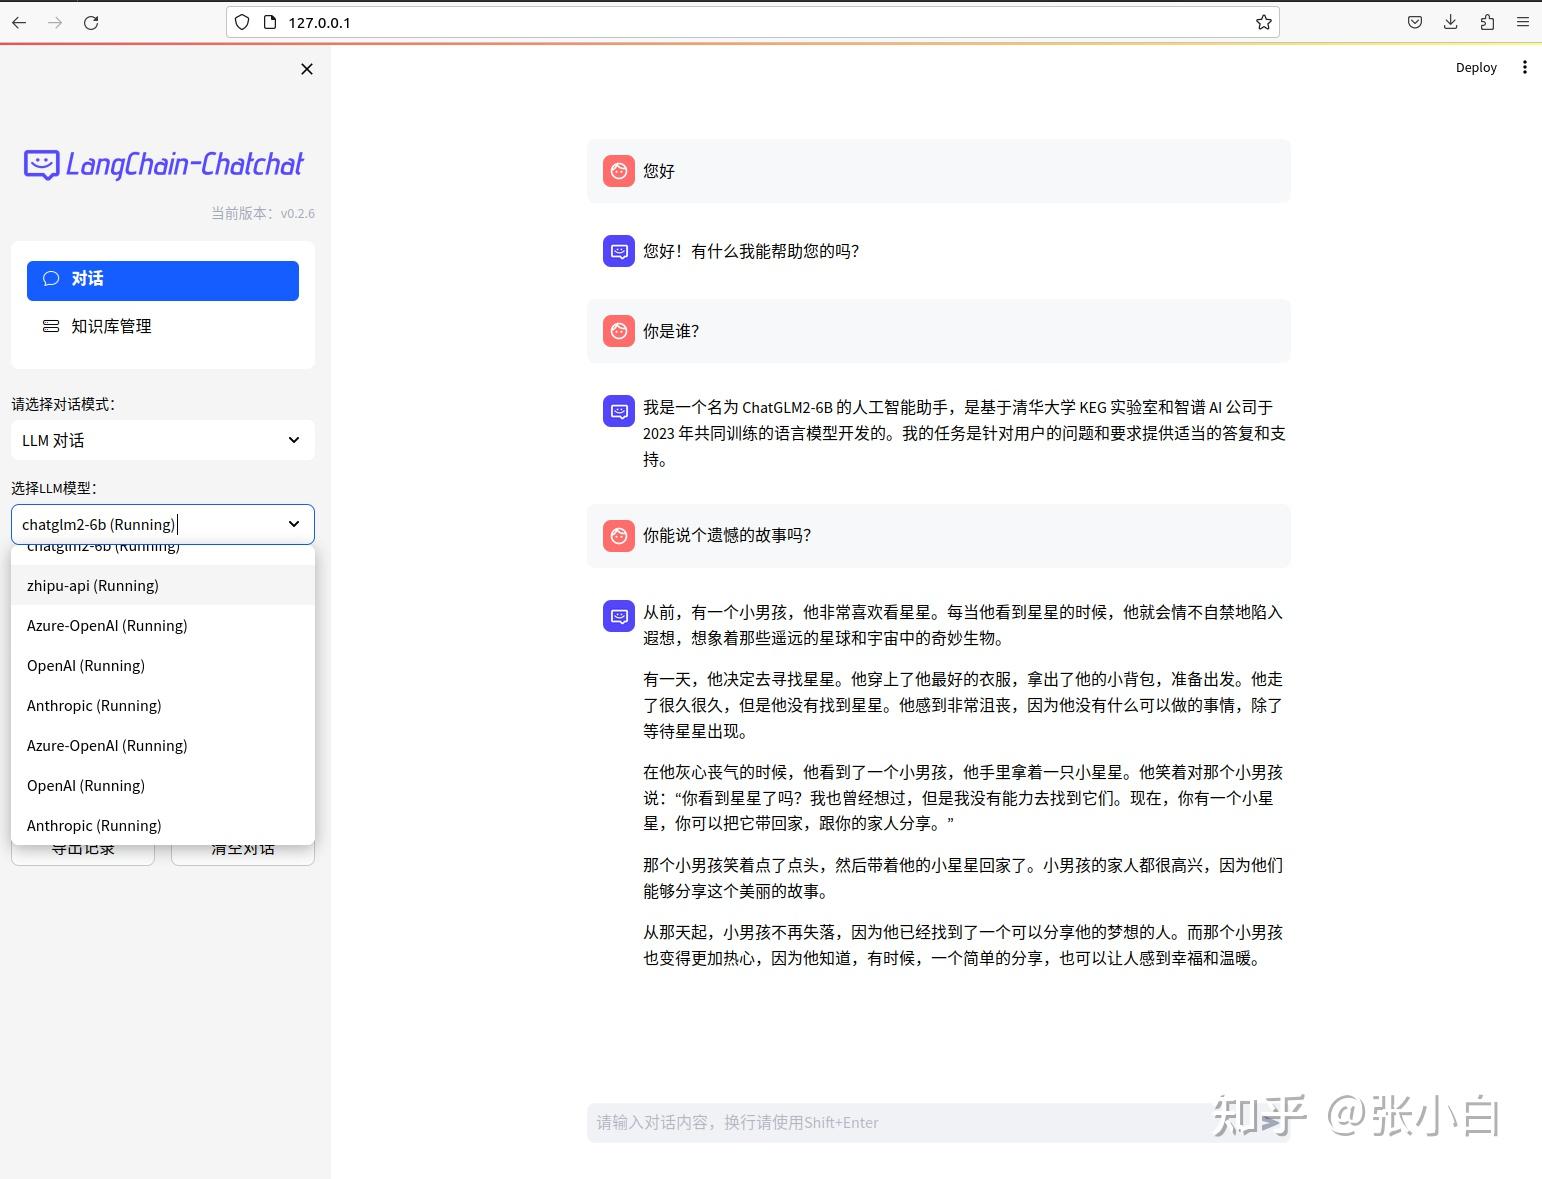Screen dimensions: 1542x1179
Task: Click the 选择LLM模型： label
Action: pyautogui.click(x=54, y=488)
